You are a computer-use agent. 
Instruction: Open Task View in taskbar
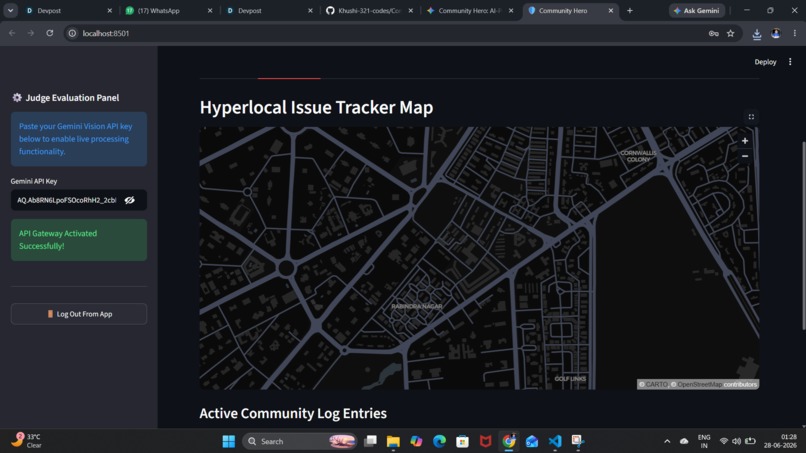370,441
